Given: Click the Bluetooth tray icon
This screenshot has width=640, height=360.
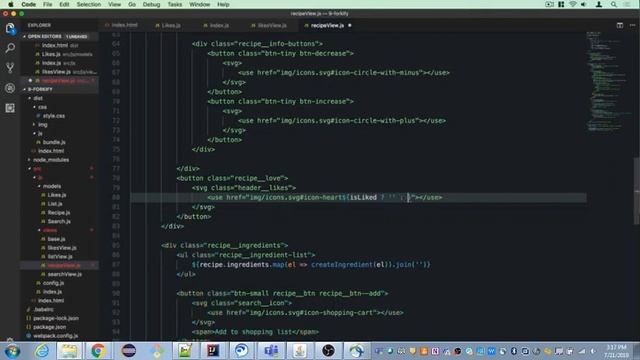Looking at the screenshot, I should pos(513,351).
